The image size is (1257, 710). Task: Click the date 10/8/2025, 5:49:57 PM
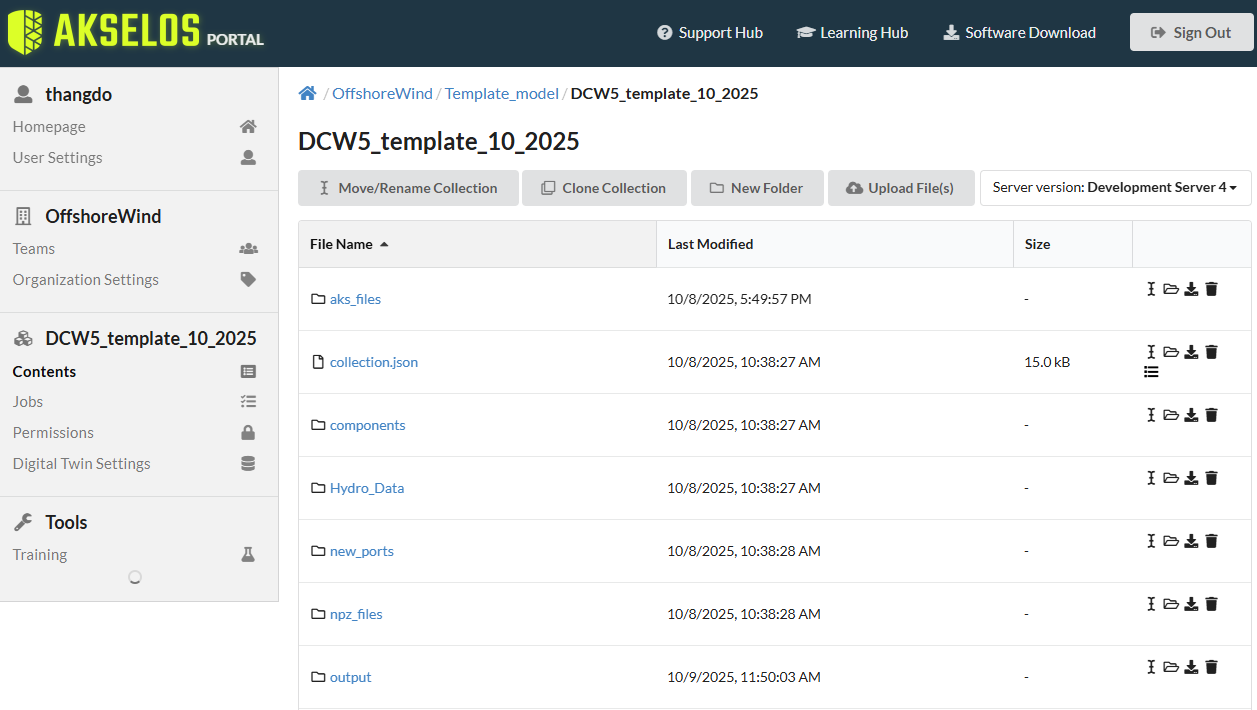[x=739, y=299]
